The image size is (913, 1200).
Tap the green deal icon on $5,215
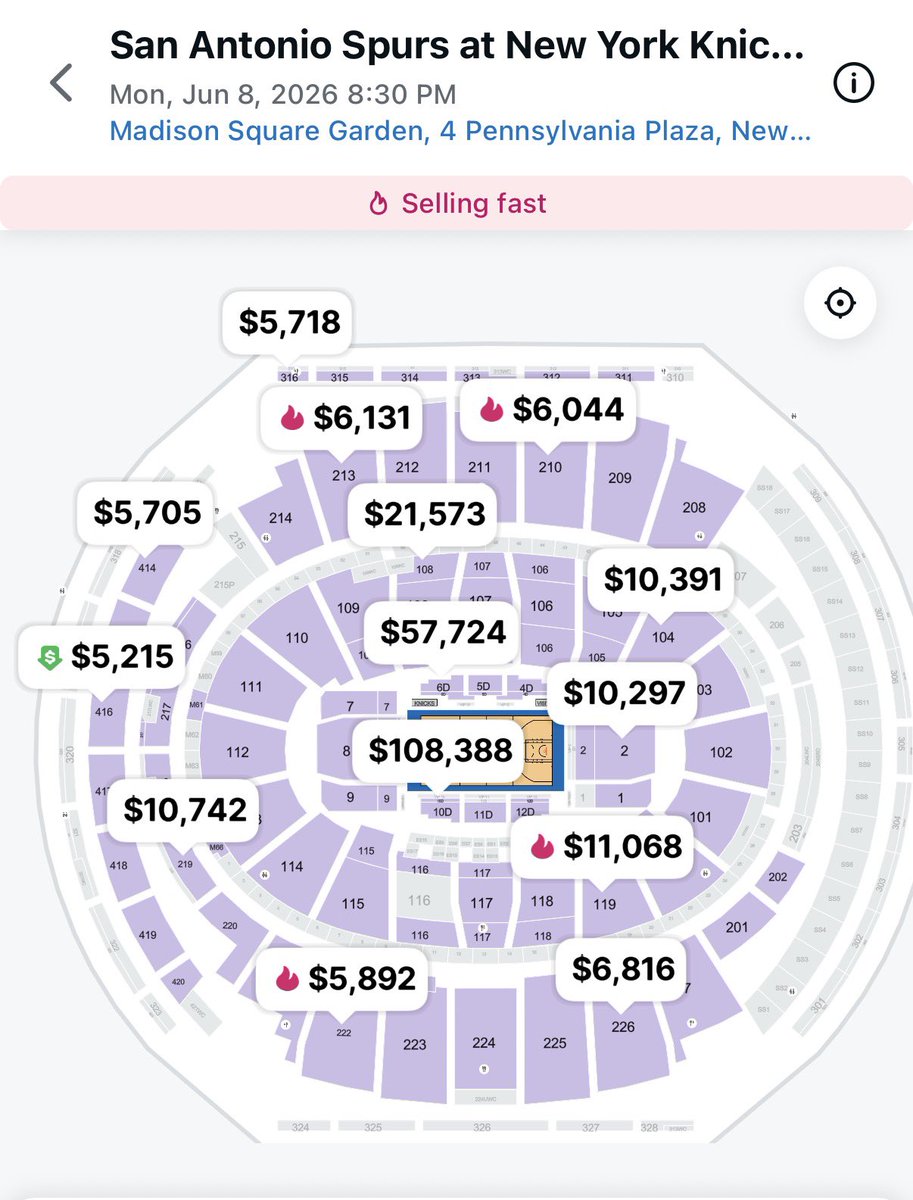pos(50,657)
